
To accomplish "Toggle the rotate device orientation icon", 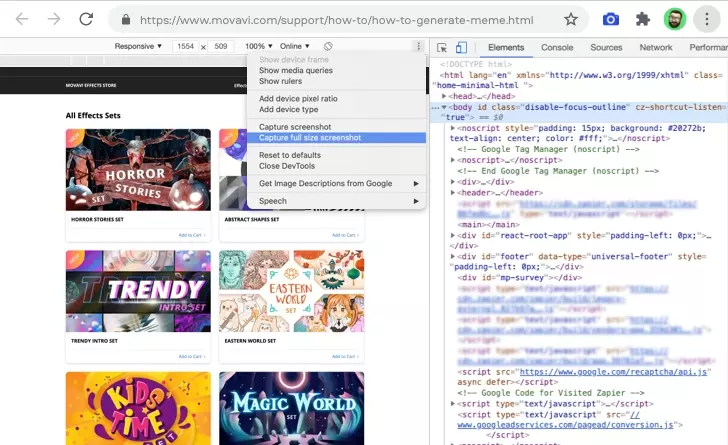I will (328, 46).
